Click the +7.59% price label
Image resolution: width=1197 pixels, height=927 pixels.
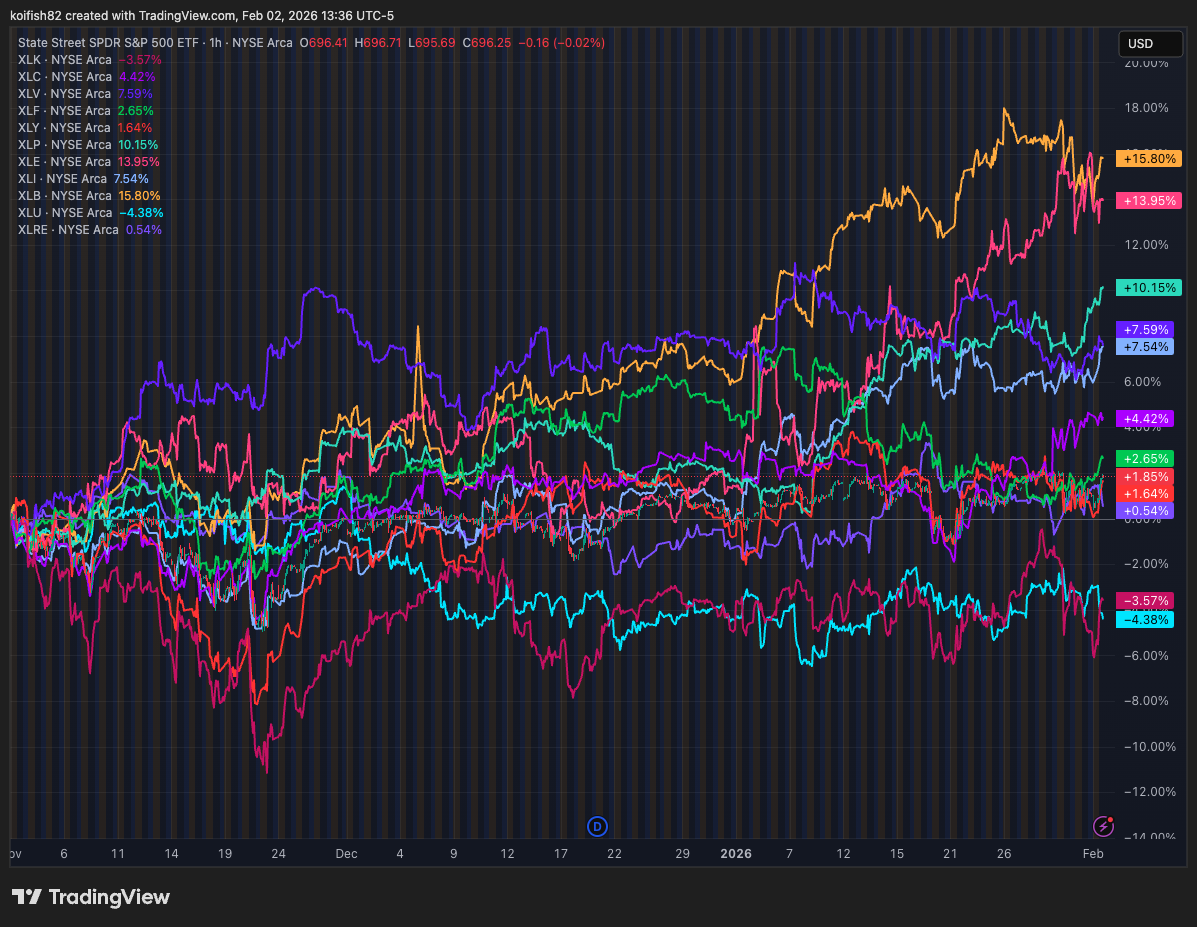[x=1145, y=330]
